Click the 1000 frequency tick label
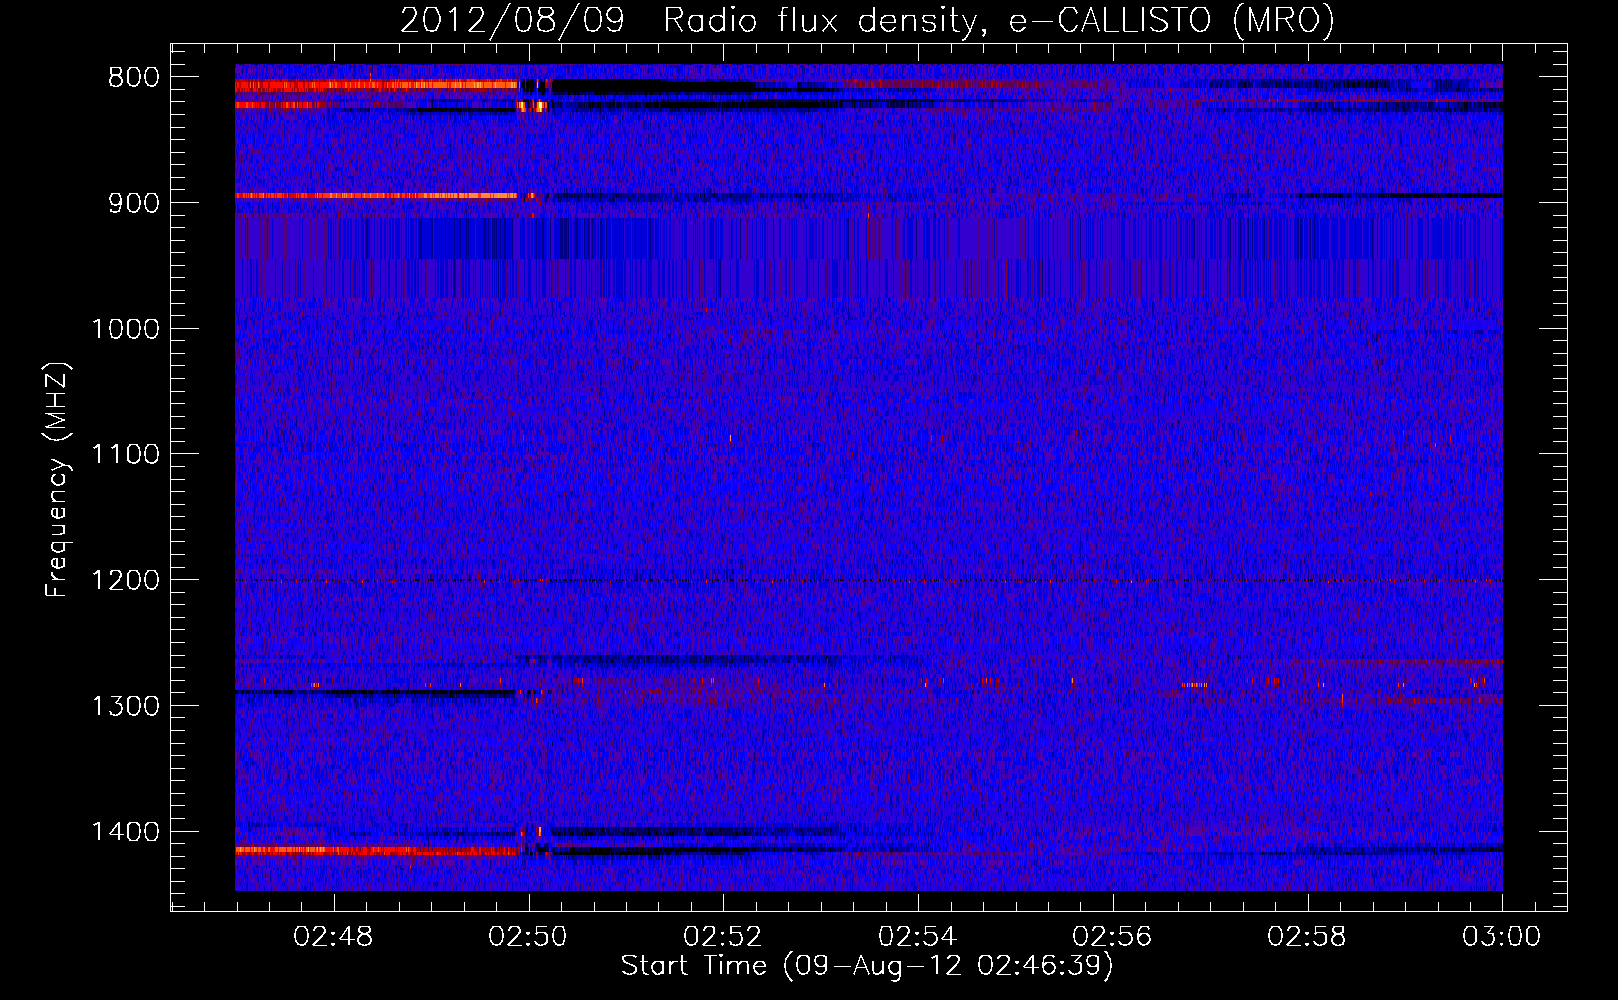 [x=125, y=329]
